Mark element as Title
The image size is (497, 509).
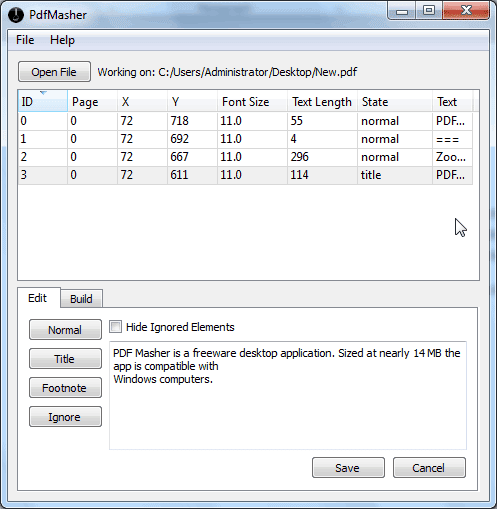click(x=65, y=359)
